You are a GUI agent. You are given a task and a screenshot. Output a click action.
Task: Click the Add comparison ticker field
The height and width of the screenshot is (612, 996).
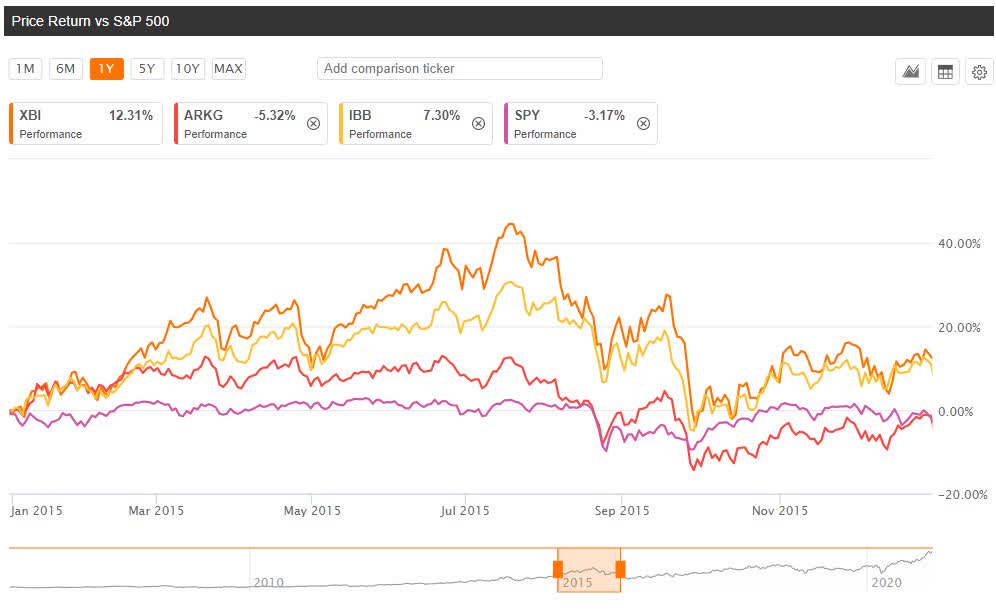[x=459, y=69]
